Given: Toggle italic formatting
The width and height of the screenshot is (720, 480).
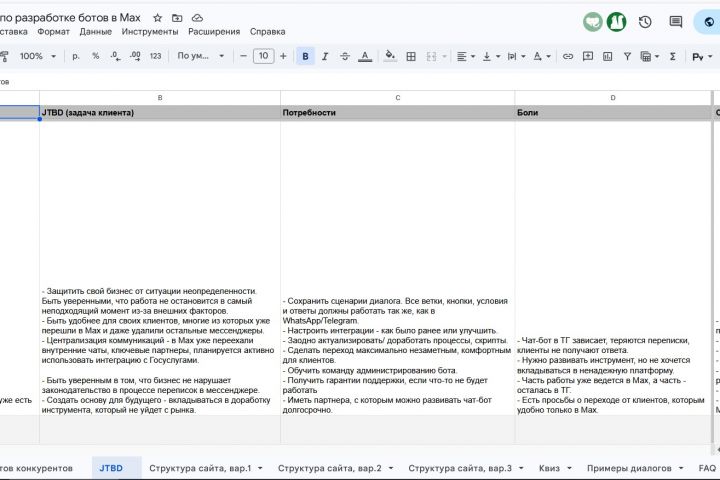Looking at the screenshot, I should tap(325, 56).
